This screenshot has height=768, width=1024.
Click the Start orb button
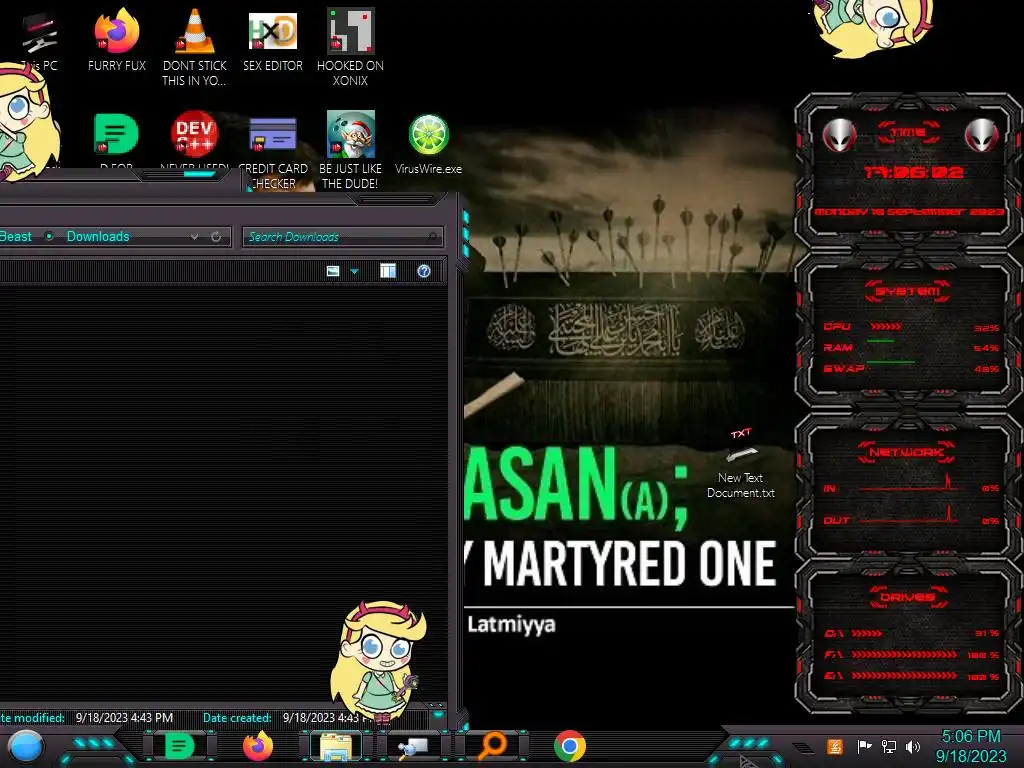click(25, 747)
